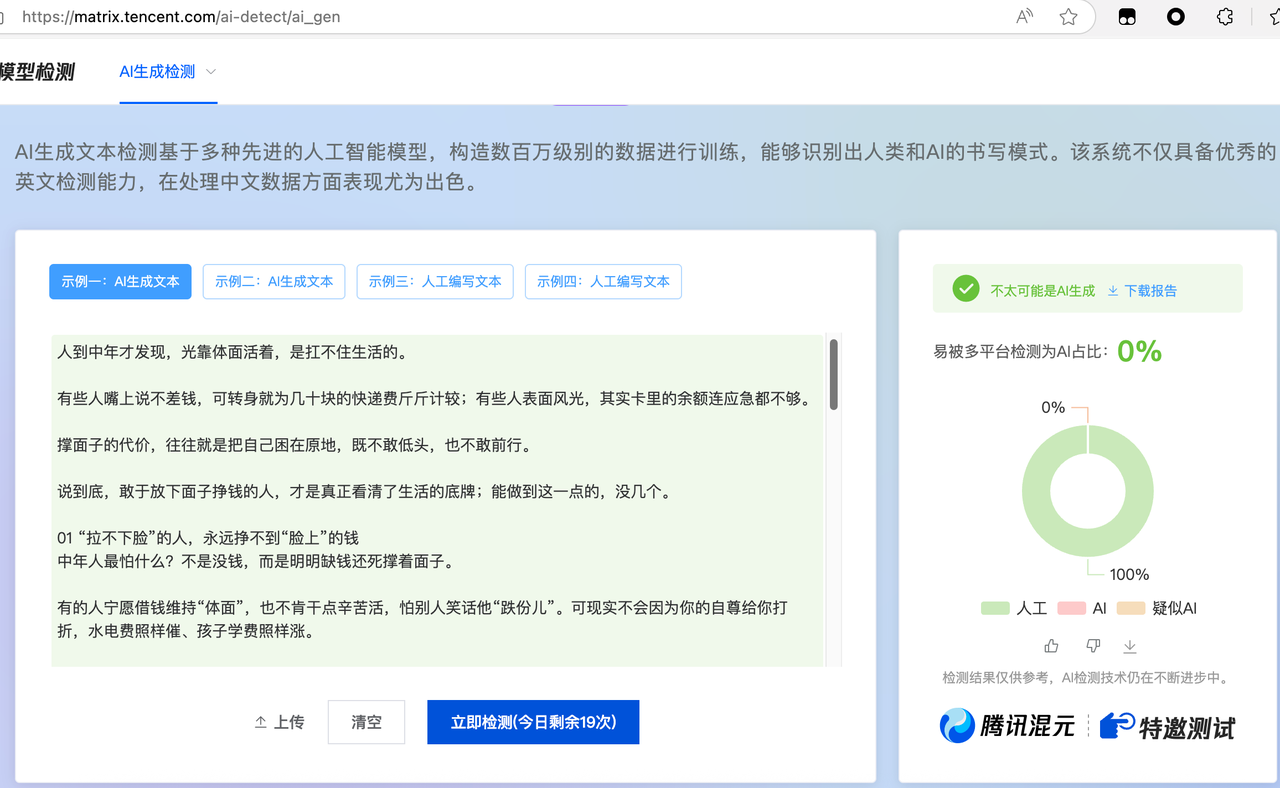This screenshot has width=1280, height=788.
Task: Click the green checkmark result icon
Action: (x=965, y=289)
